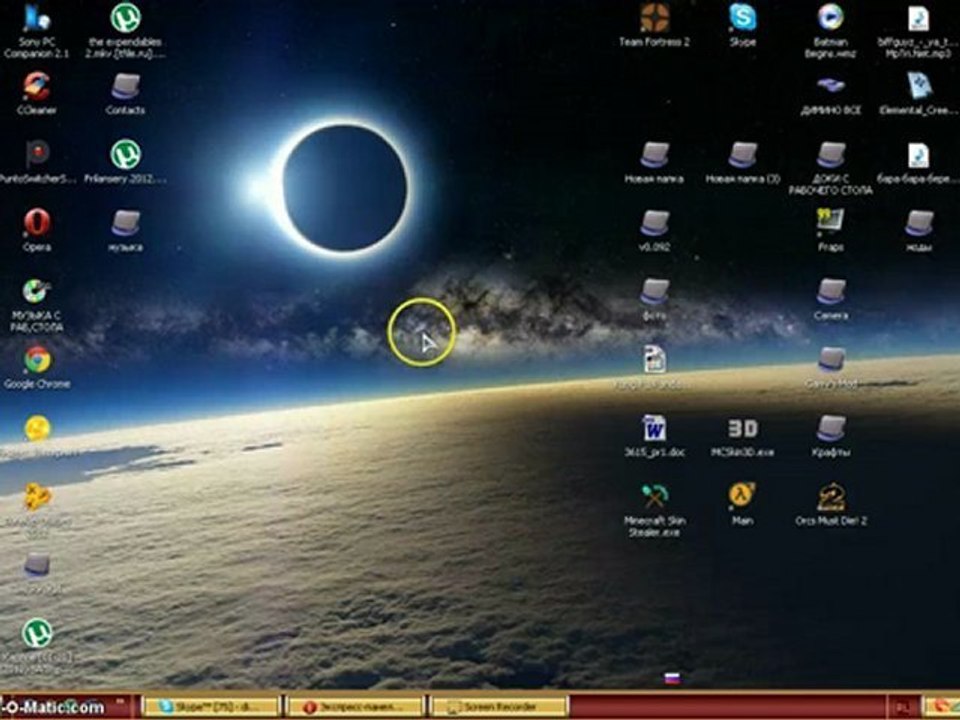Launch Skype from the desktop shortcut
Screen dimensions: 960x720
743,18
